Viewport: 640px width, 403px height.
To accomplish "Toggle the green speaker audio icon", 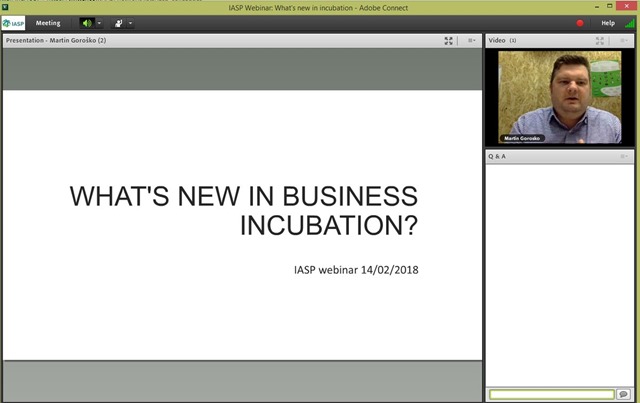I will coord(87,23).
